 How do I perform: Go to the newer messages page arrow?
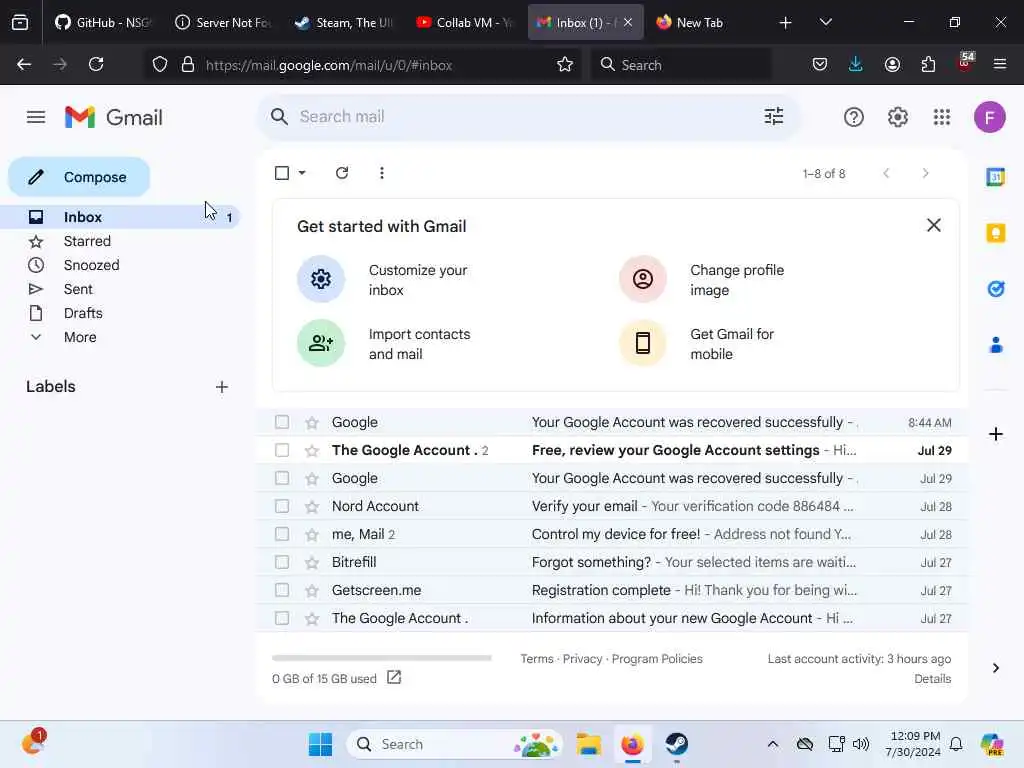[x=886, y=173]
